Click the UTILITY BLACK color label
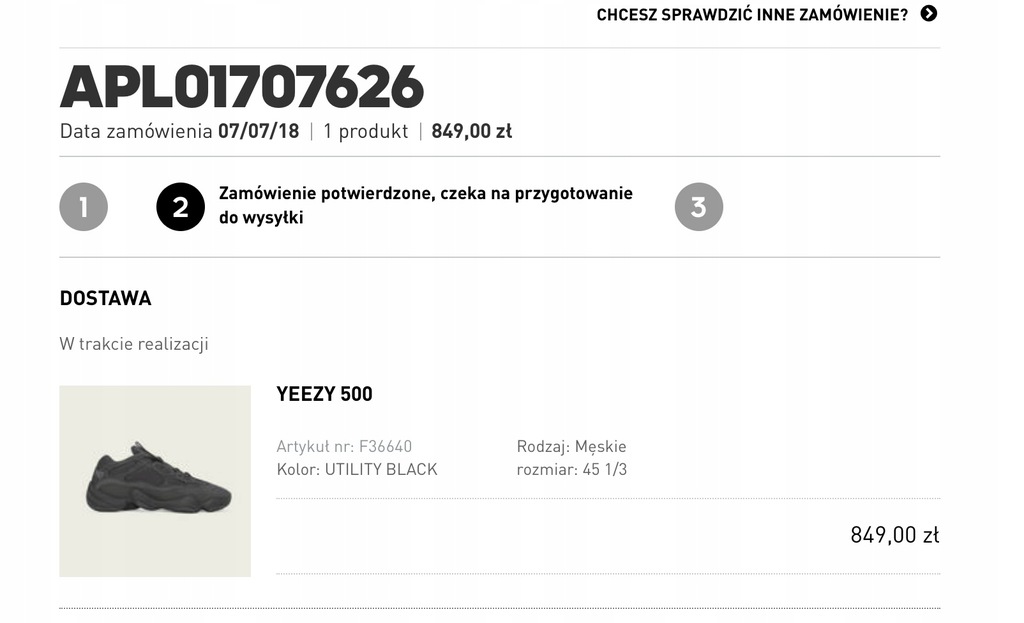Viewport: 1024px width, 623px height. 381,469
